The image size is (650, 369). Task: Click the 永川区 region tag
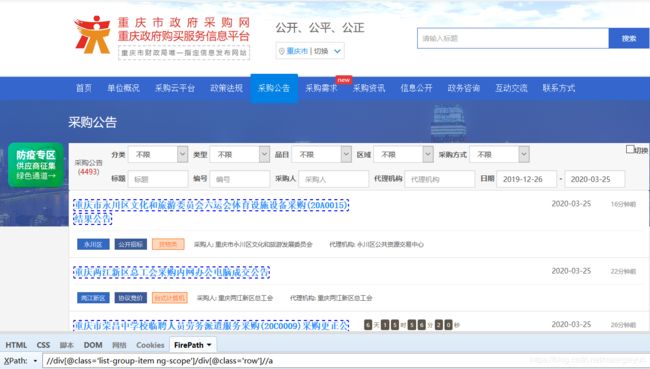(x=93, y=244)
